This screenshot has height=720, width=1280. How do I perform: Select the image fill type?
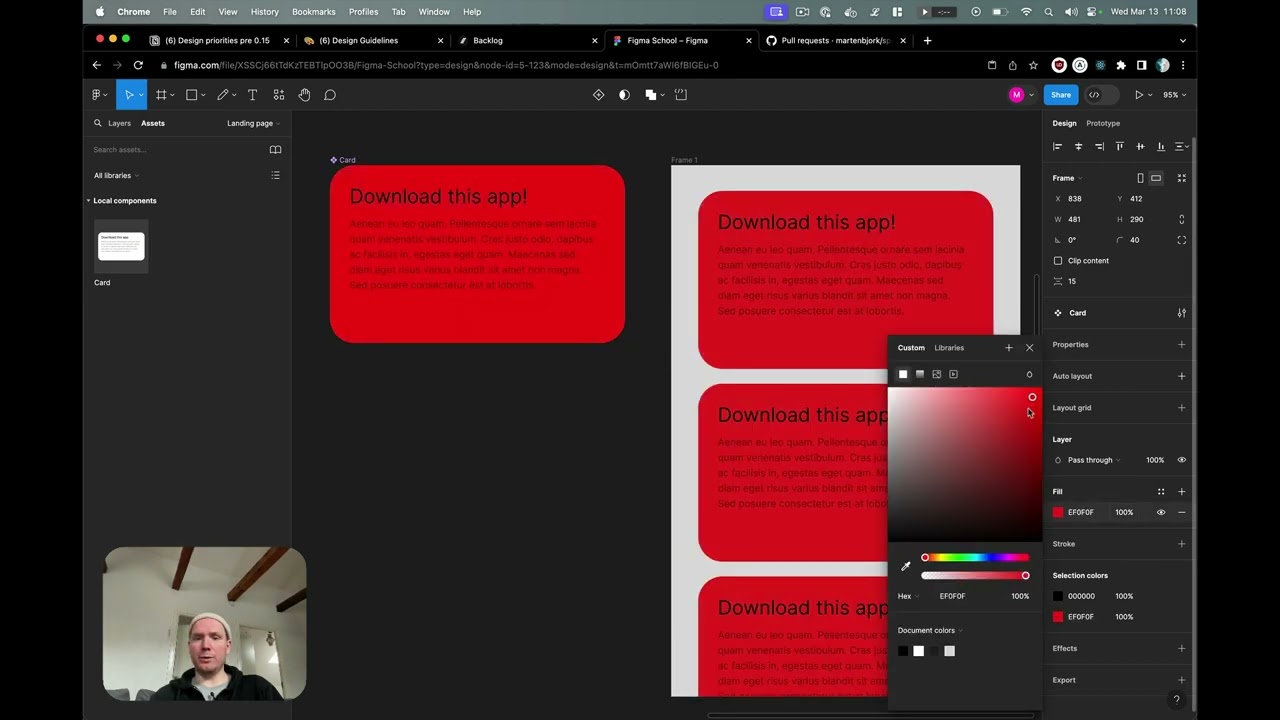[x=937, y=374]
